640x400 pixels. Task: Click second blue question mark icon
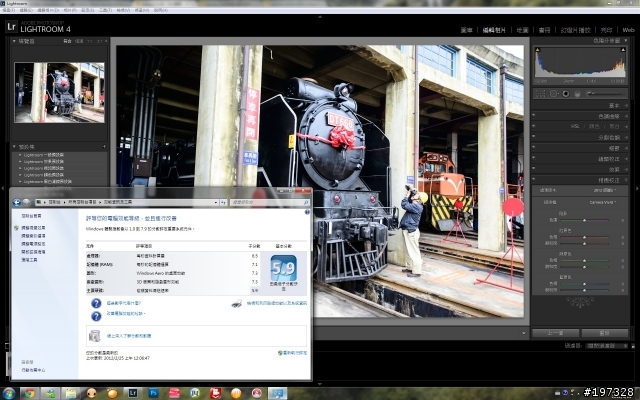point(96,316)
